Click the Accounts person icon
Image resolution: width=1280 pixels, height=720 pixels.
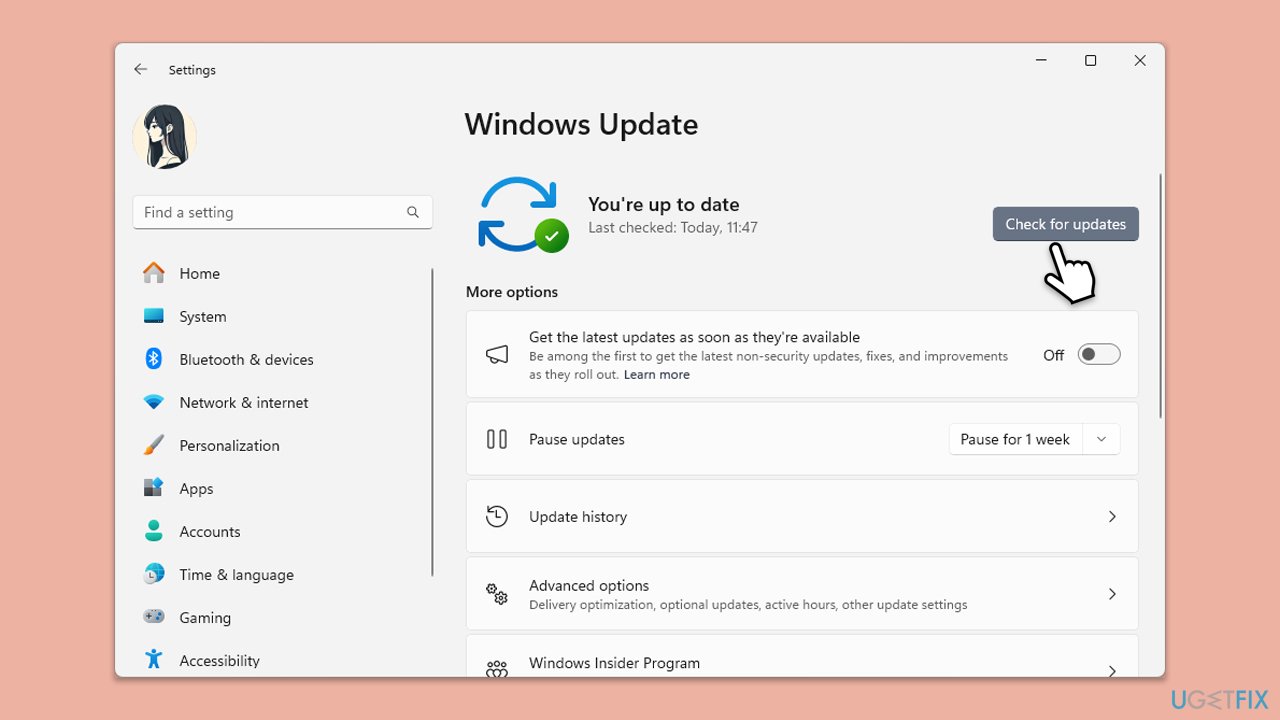click(x=154, y=531)
